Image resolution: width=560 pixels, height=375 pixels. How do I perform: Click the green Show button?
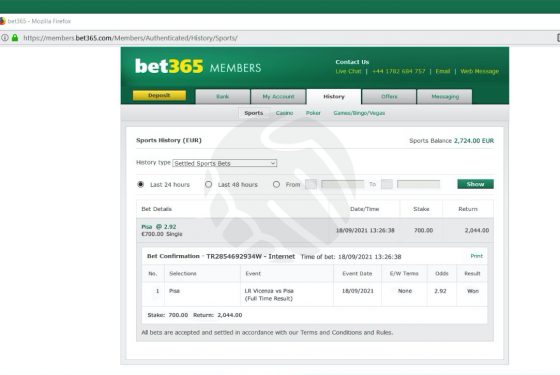(x=475, y=184)
